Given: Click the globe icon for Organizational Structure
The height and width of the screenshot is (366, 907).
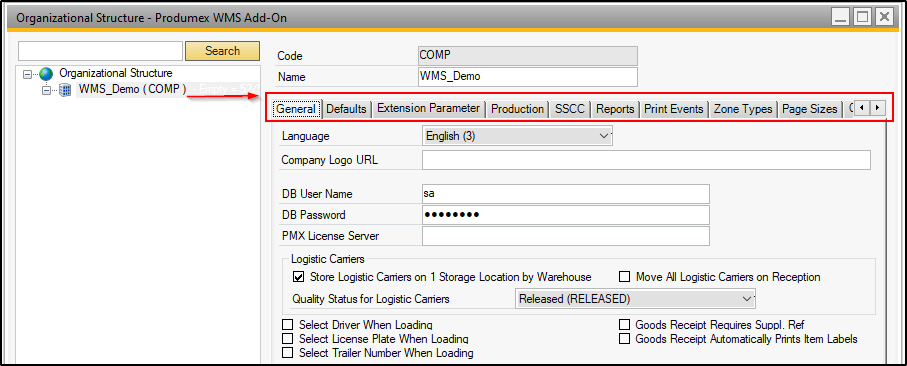Looking at the screenshot, I should 46,74.
